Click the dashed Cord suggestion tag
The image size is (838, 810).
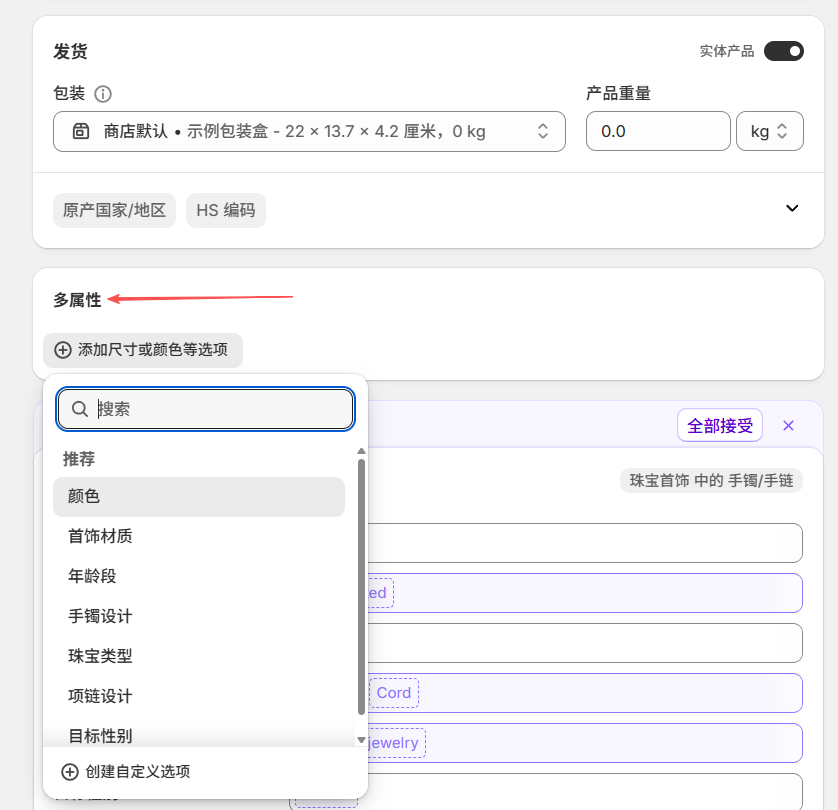point(394,692)
